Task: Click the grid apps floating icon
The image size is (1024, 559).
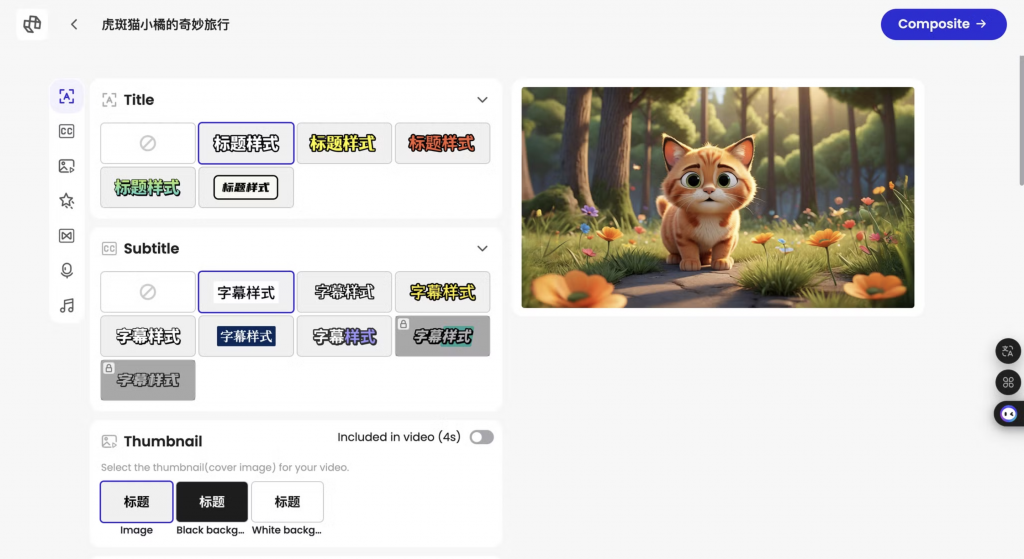Action: [x=1008, y=383]
